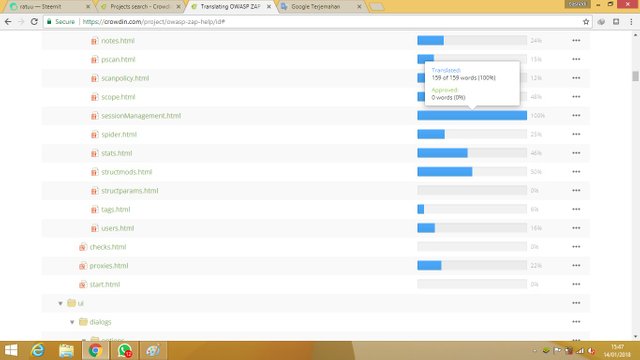This screenshot has height=360, width=640.
Task: Switch to the Steemit tab
Action: click(49, 7)
